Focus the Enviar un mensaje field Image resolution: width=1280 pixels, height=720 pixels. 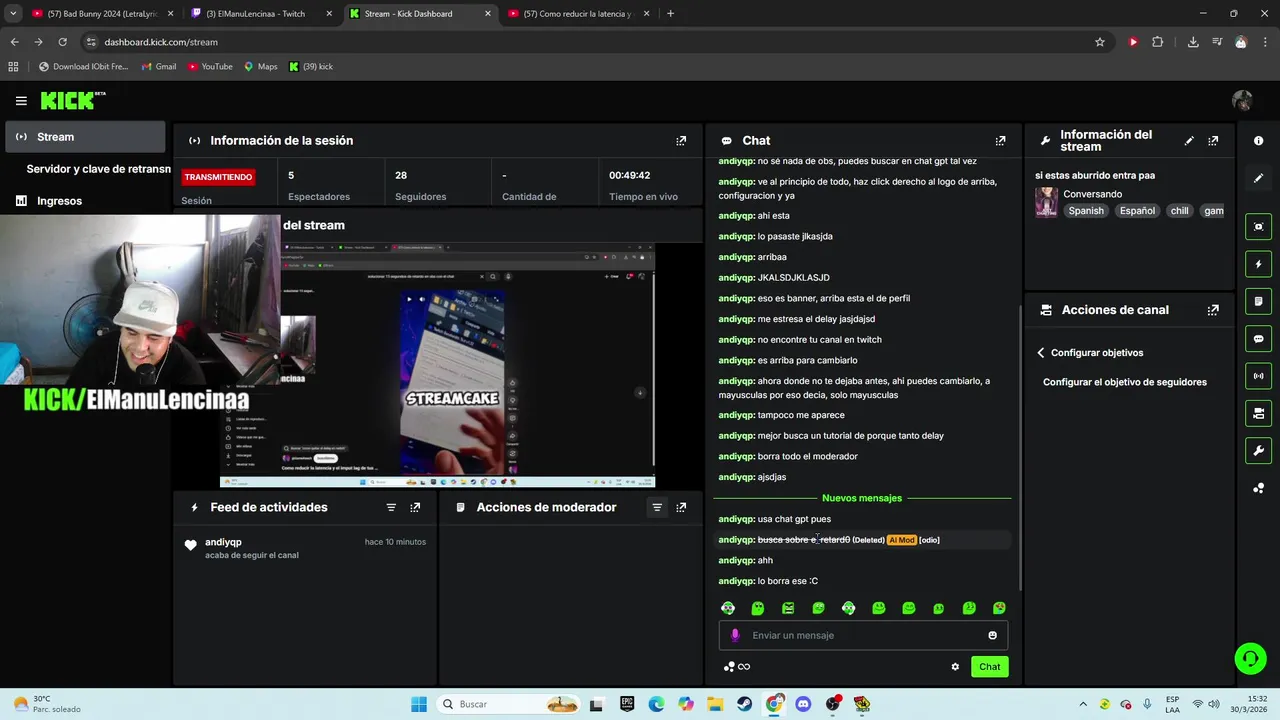[863, 635]
